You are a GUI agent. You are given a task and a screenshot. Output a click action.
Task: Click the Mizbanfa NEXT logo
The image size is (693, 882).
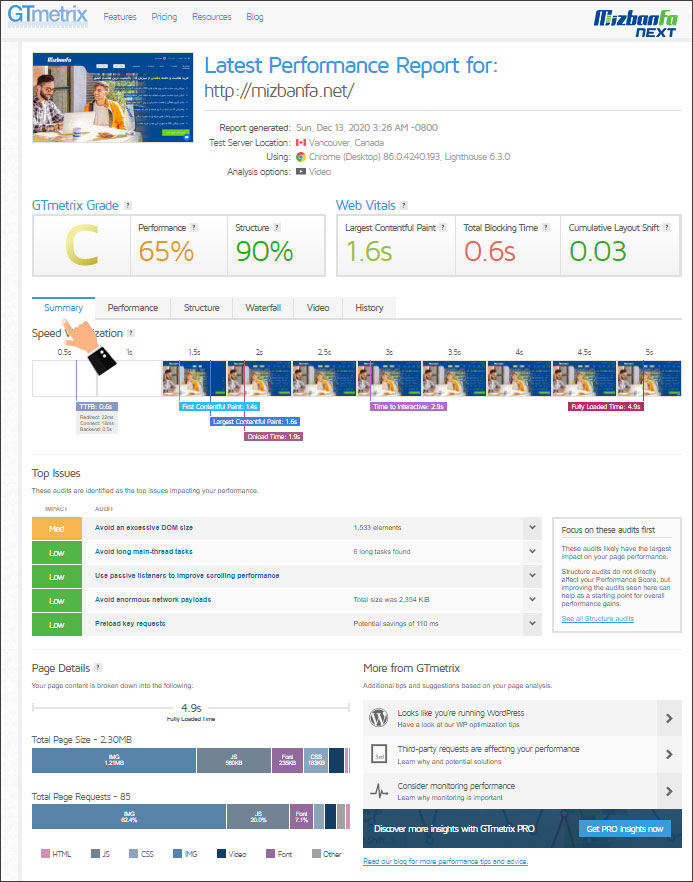click(635, 22)
